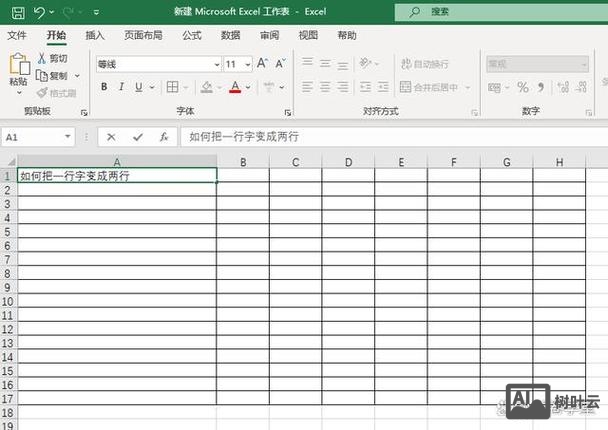
Task: Click the 剪切 scissors button
Action: [52, 59]
